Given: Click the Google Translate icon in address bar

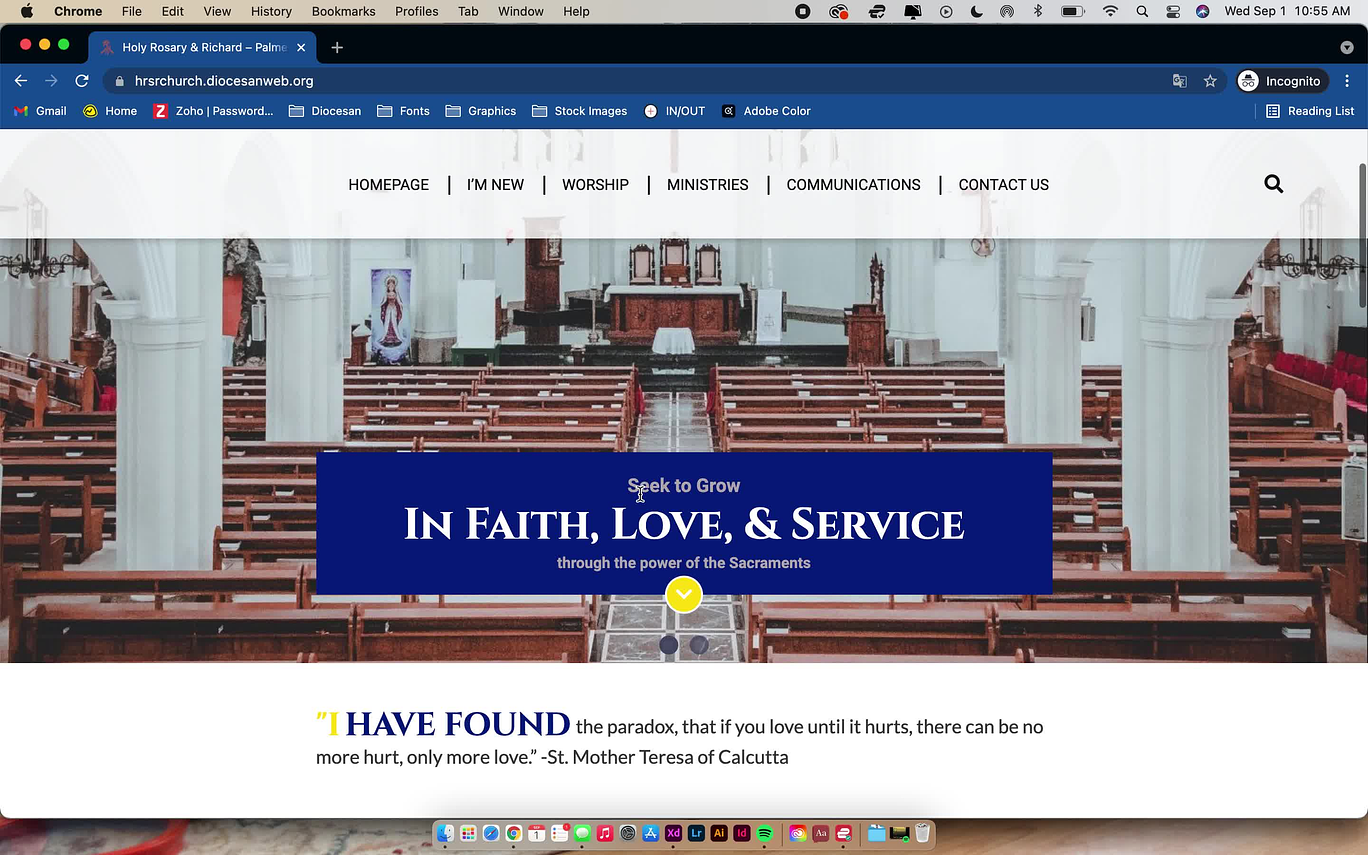Looking at the screenshot, I should 1180,81.
